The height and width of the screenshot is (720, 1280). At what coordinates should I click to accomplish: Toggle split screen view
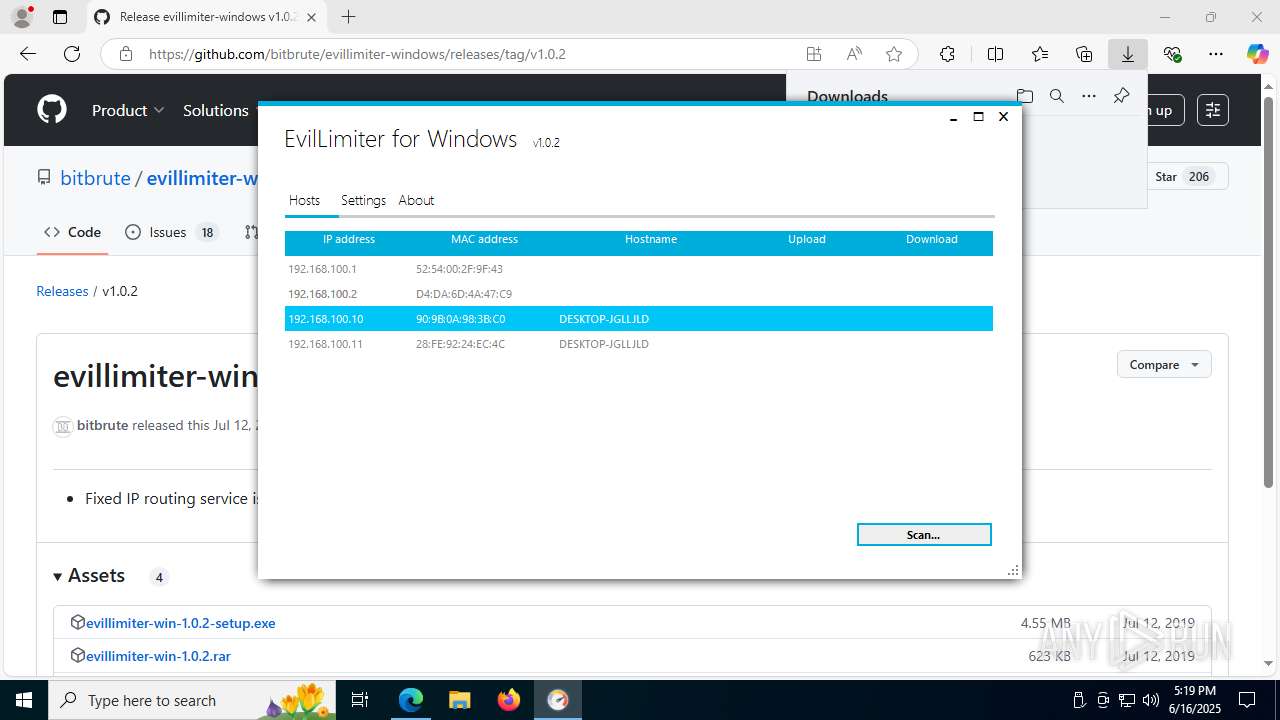[x=995, y=54]
